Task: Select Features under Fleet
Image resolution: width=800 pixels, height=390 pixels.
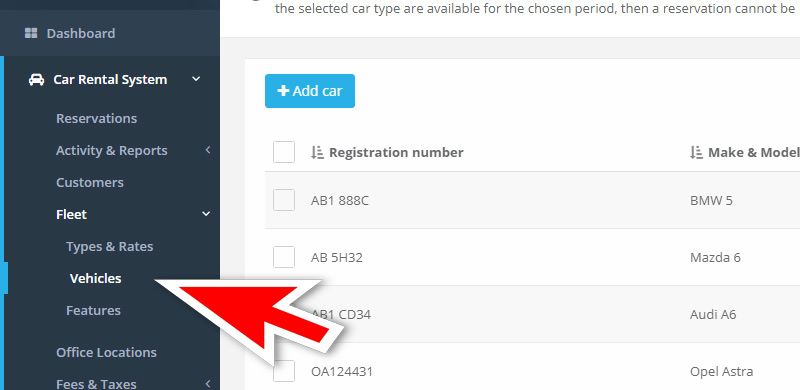Action: [x=93, y=310]
